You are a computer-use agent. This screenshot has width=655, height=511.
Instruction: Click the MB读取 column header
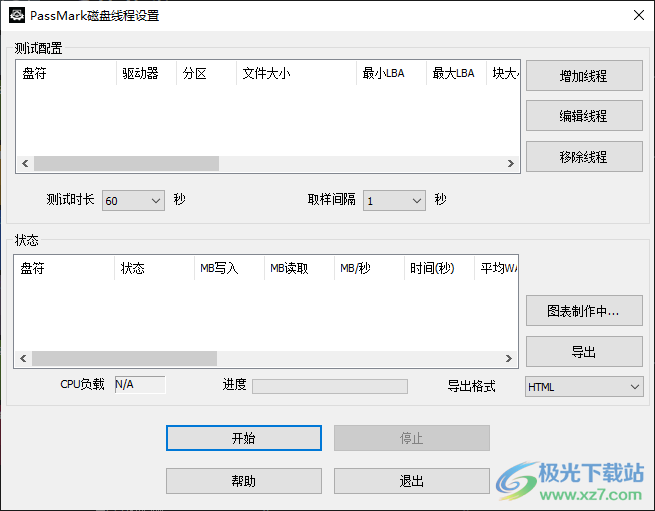[x=300, y=268]
